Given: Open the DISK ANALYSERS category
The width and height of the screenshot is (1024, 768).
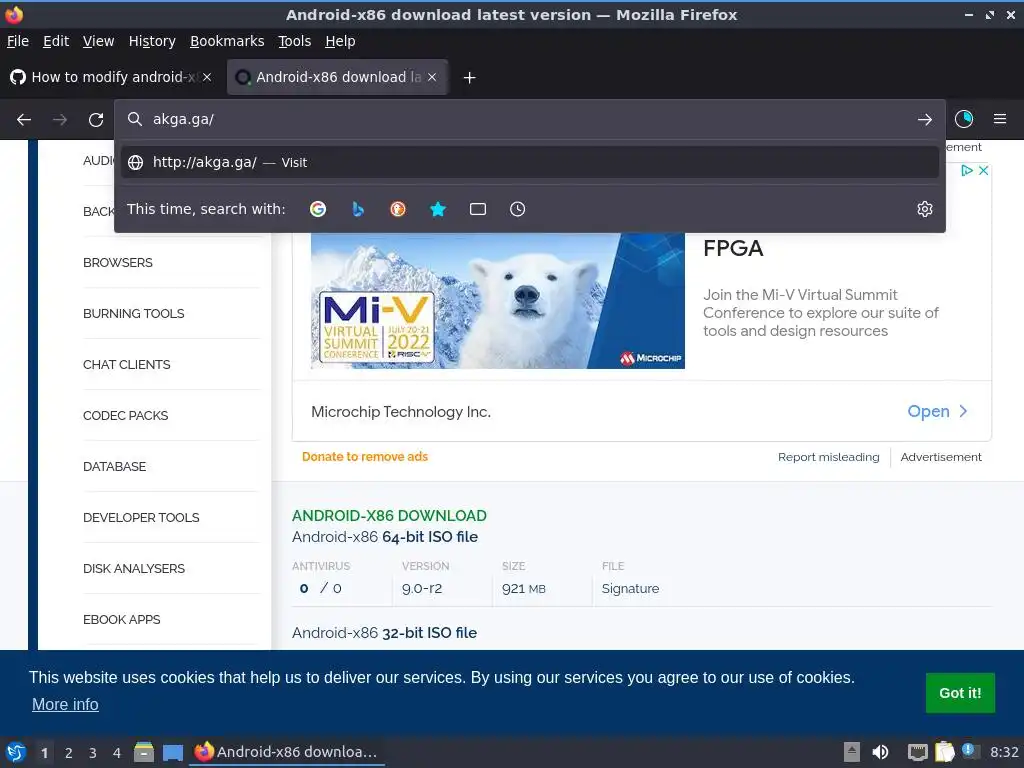Looking at the screenshot, I should pos(134,568).
